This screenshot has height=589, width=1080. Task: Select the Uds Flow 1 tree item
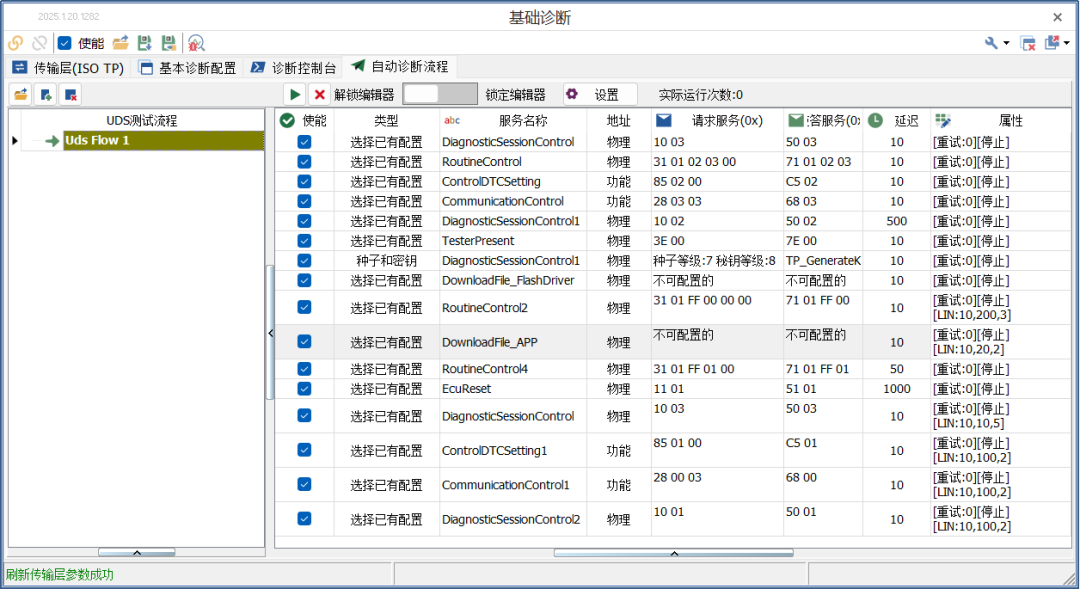[163, 141]
